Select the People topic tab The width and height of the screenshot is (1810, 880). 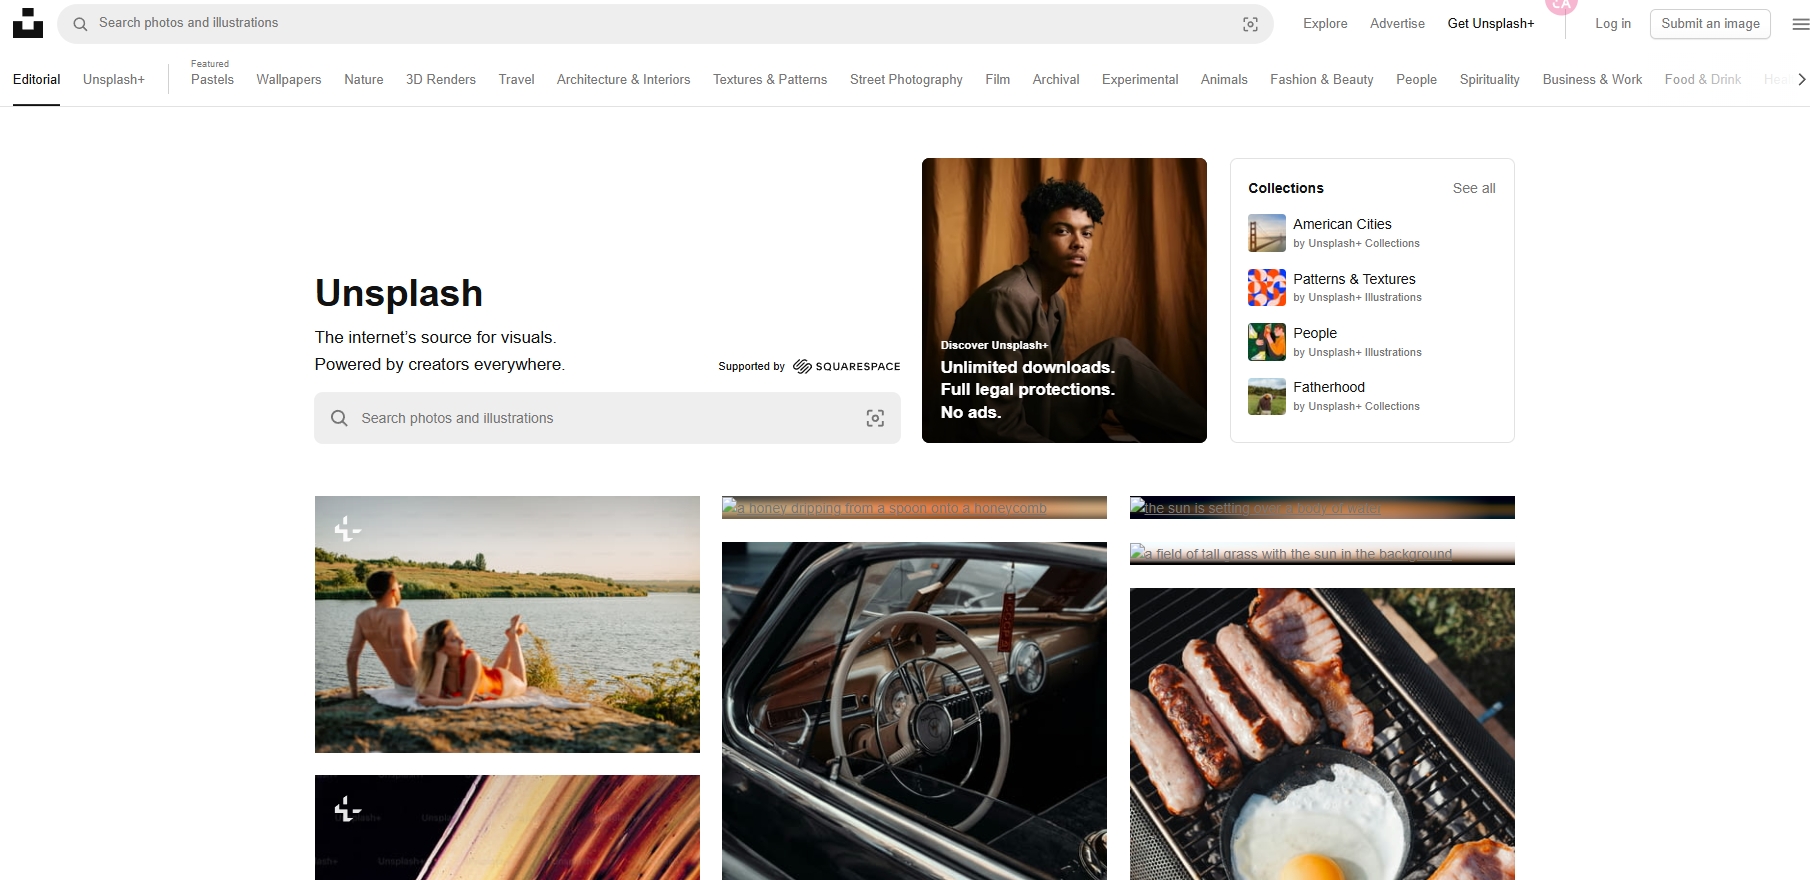[1416, 80]
